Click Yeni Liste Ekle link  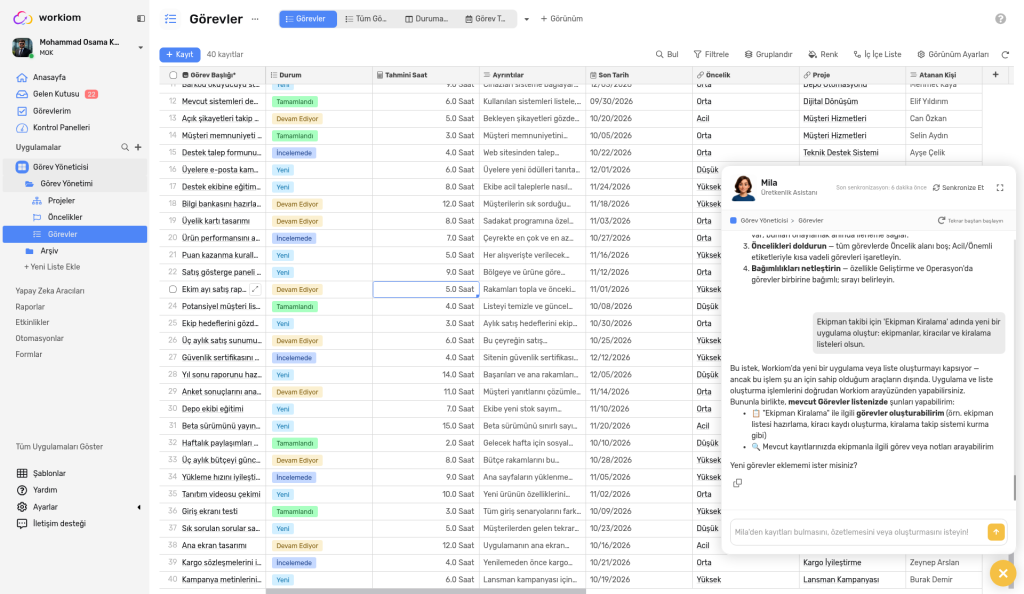coord(52,267)
